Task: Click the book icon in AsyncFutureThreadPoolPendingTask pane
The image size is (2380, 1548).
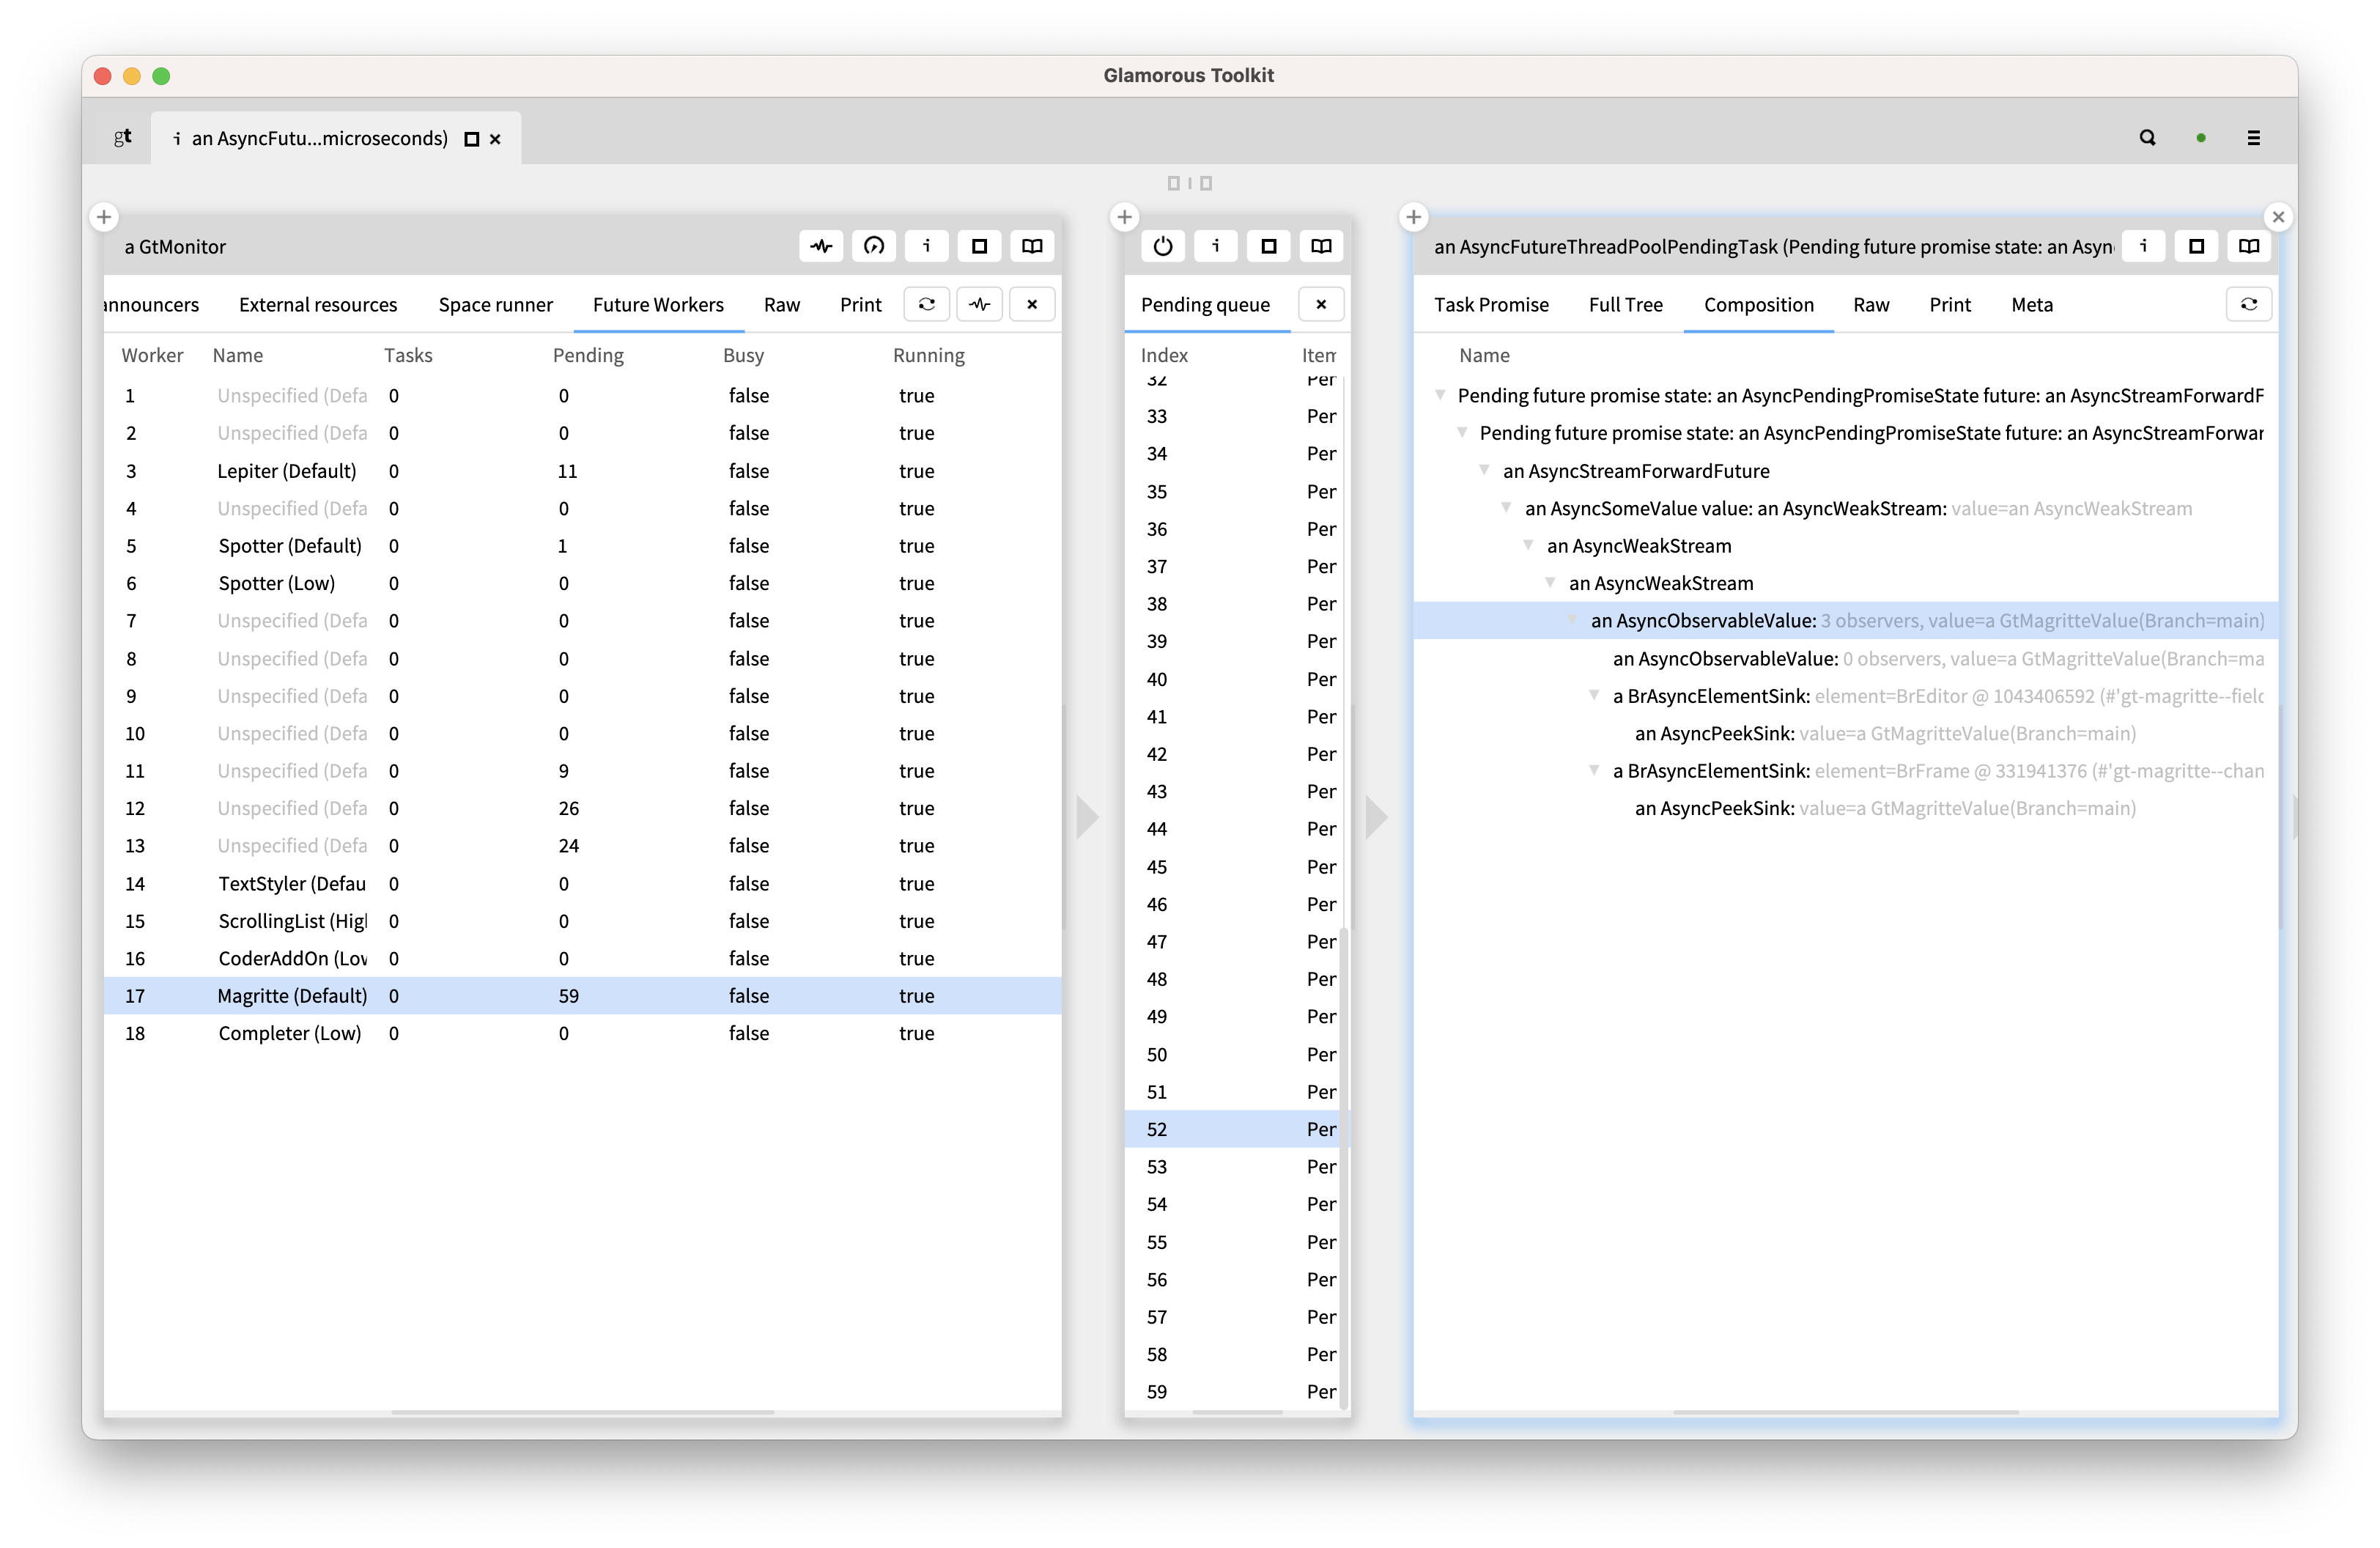Action: pyautogui.click(x=2248, y=246)
